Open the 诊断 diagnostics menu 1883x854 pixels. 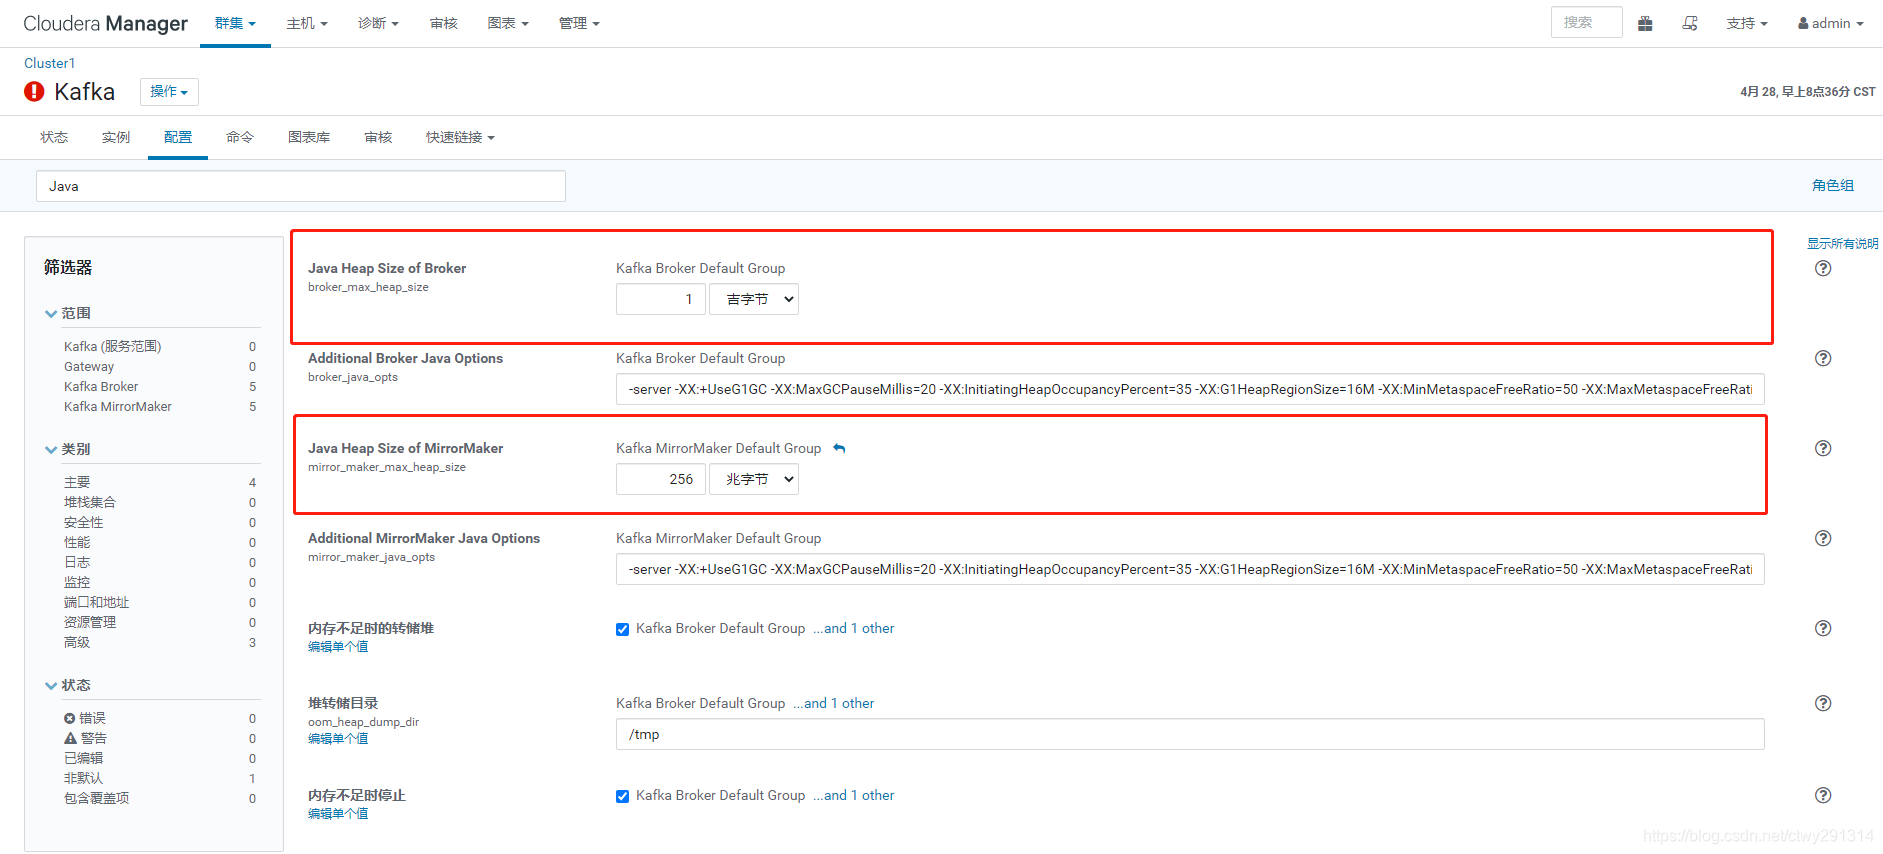coord(378,23)
